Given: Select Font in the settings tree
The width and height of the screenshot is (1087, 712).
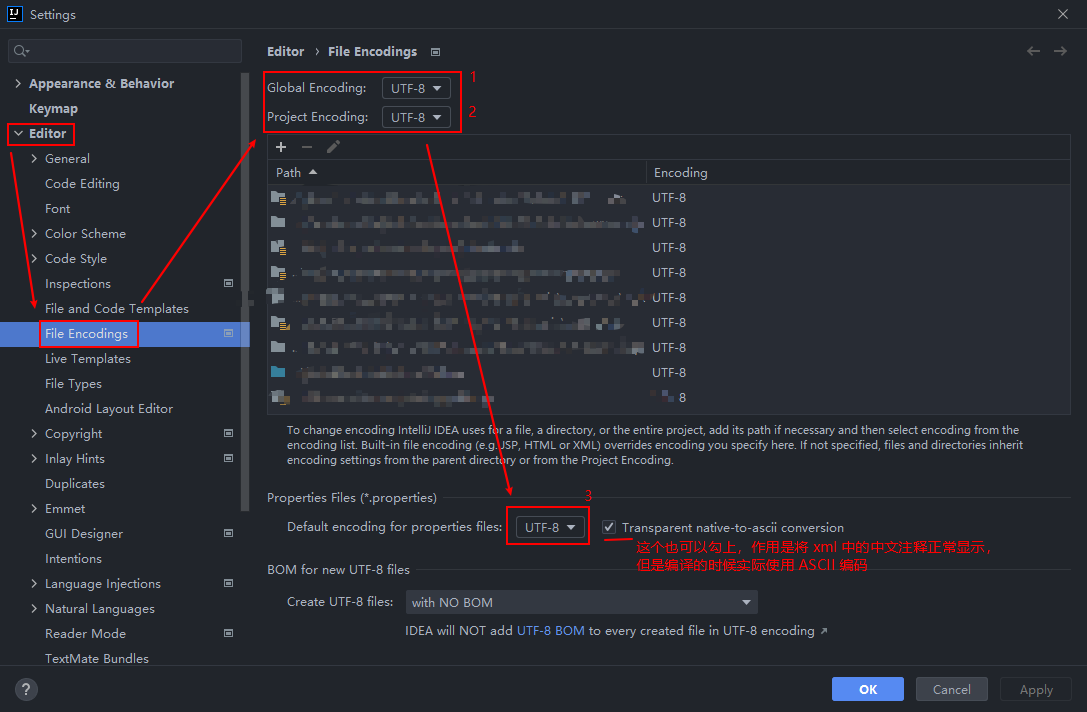Looking at the screenshot, I should (x=58, y=209).
